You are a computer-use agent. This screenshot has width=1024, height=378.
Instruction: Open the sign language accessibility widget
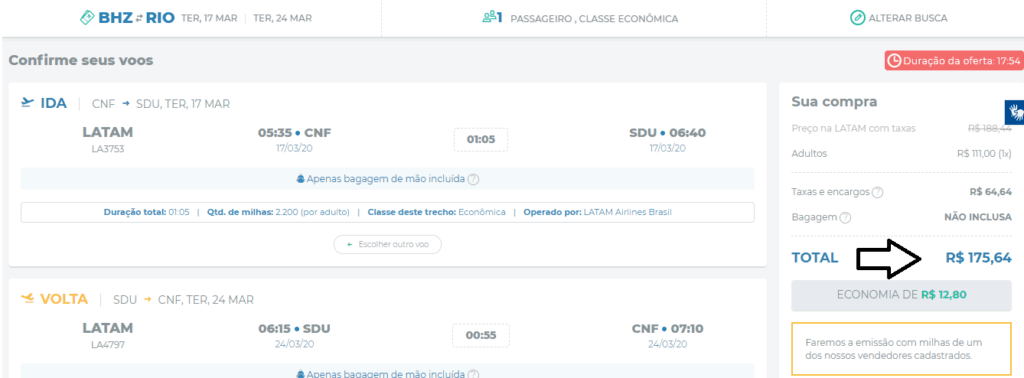1014,112
